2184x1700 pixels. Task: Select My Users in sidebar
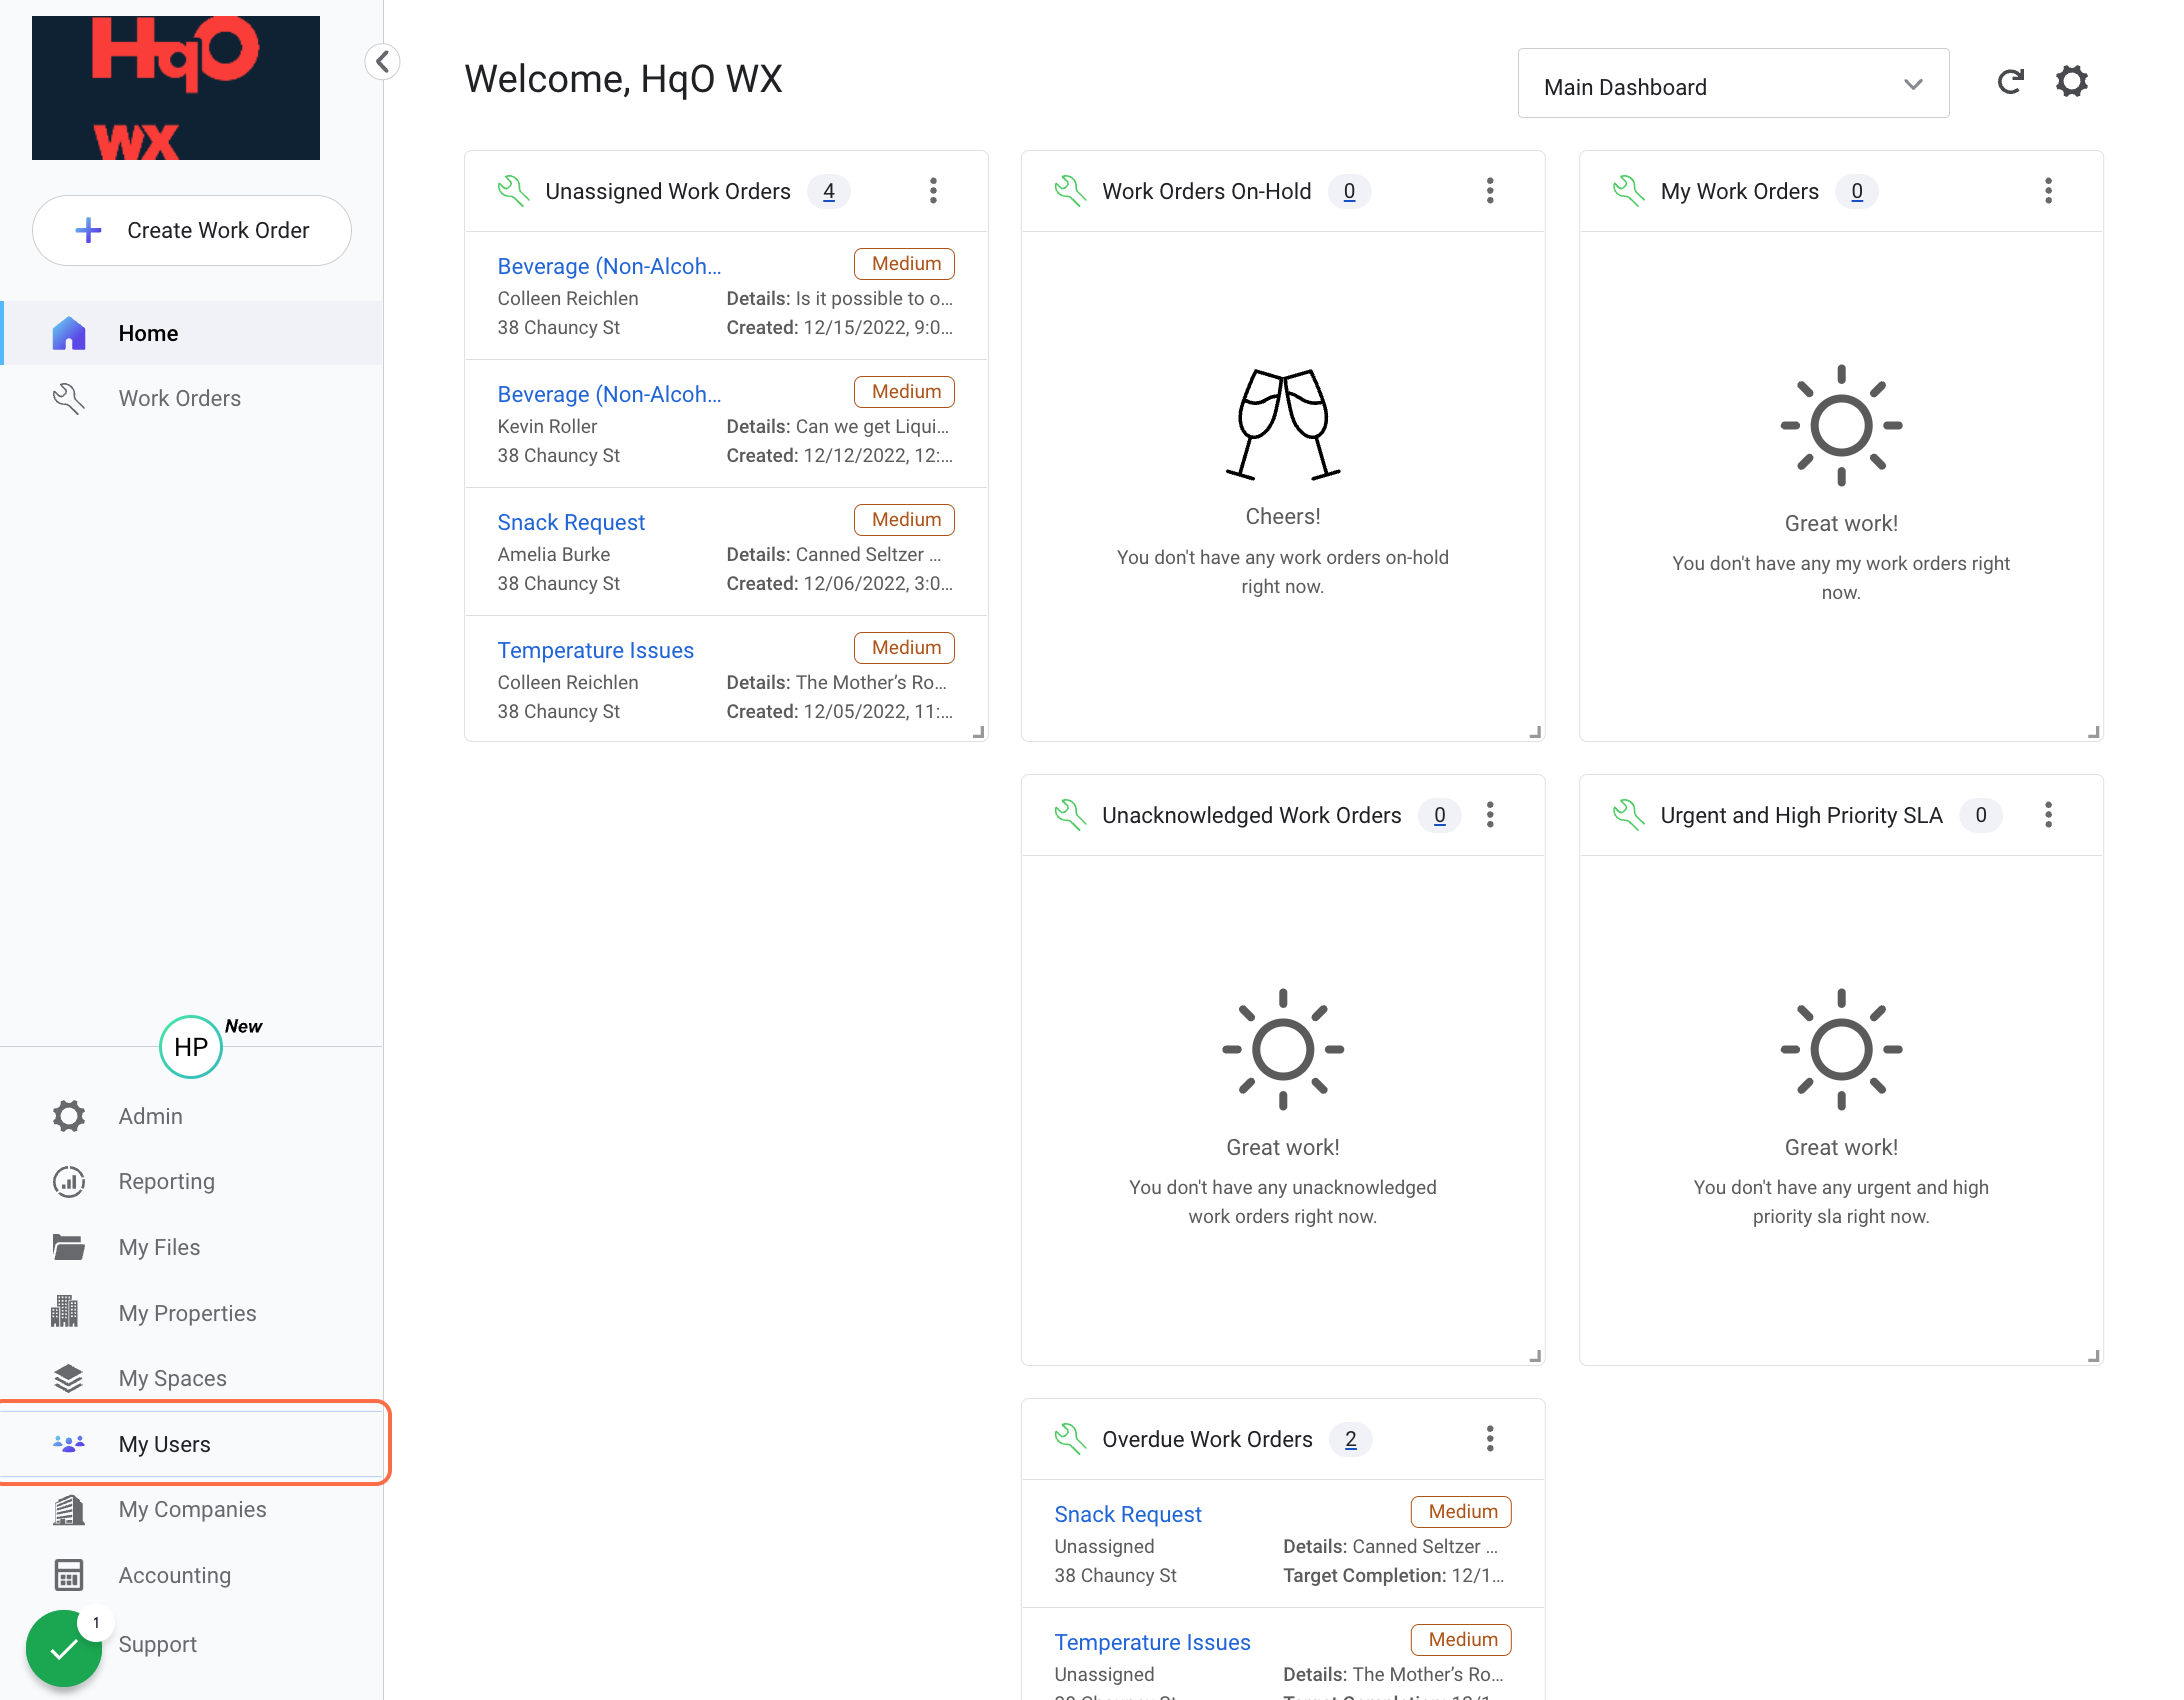click(x=164, y=1444)
